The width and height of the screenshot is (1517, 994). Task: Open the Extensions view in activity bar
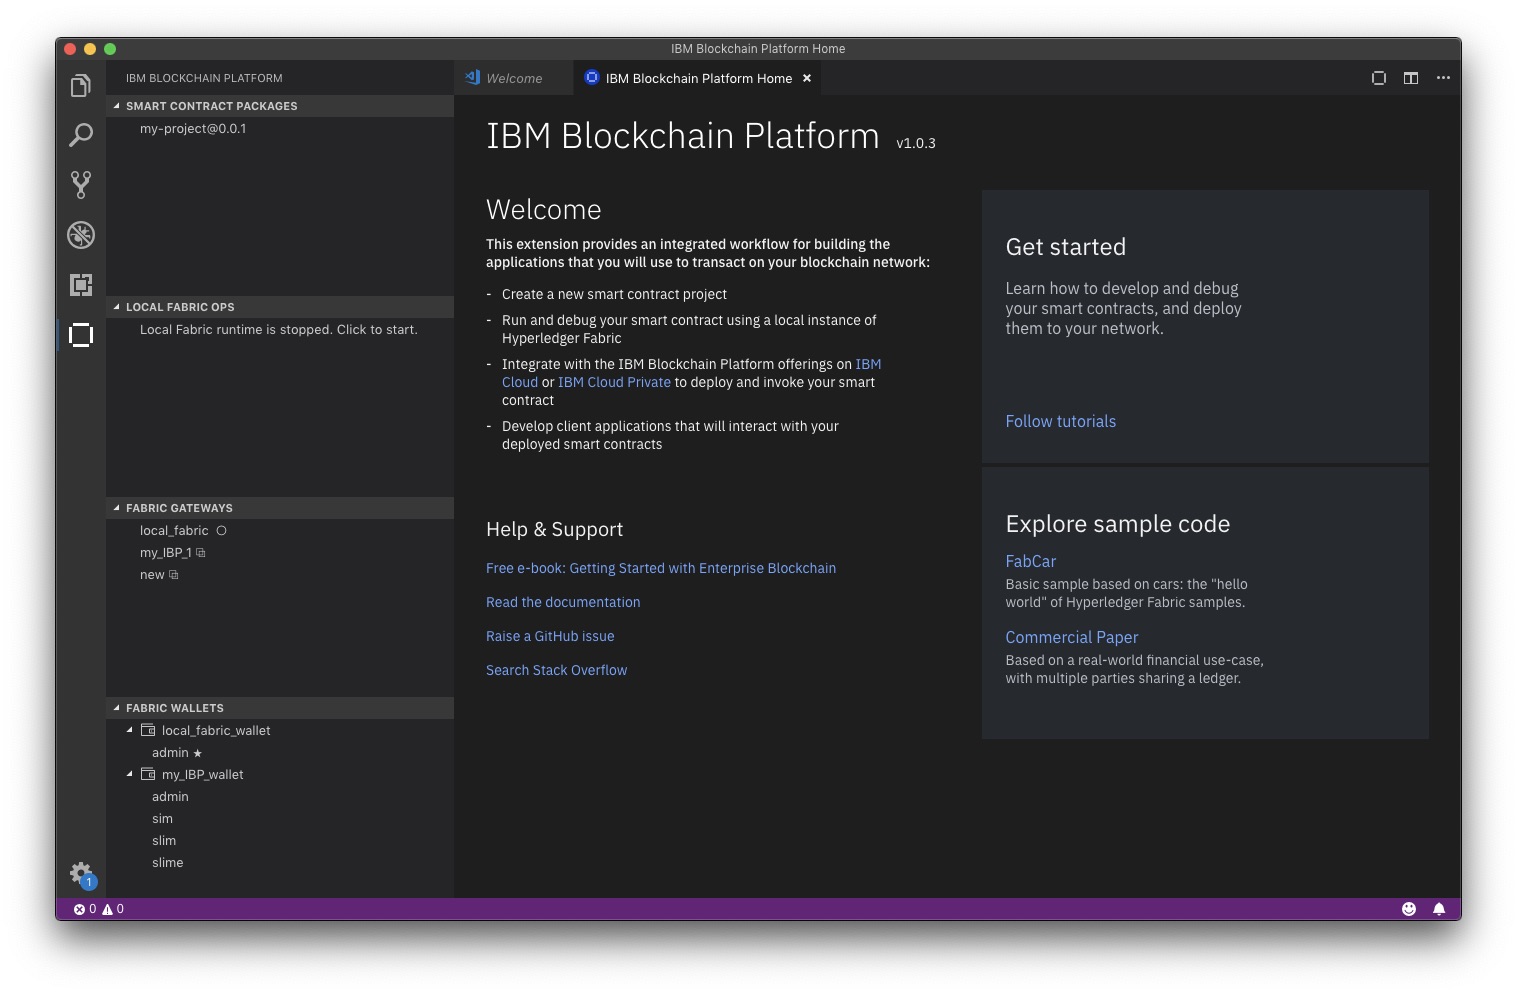pyautogui.click(x=81, y=285)
